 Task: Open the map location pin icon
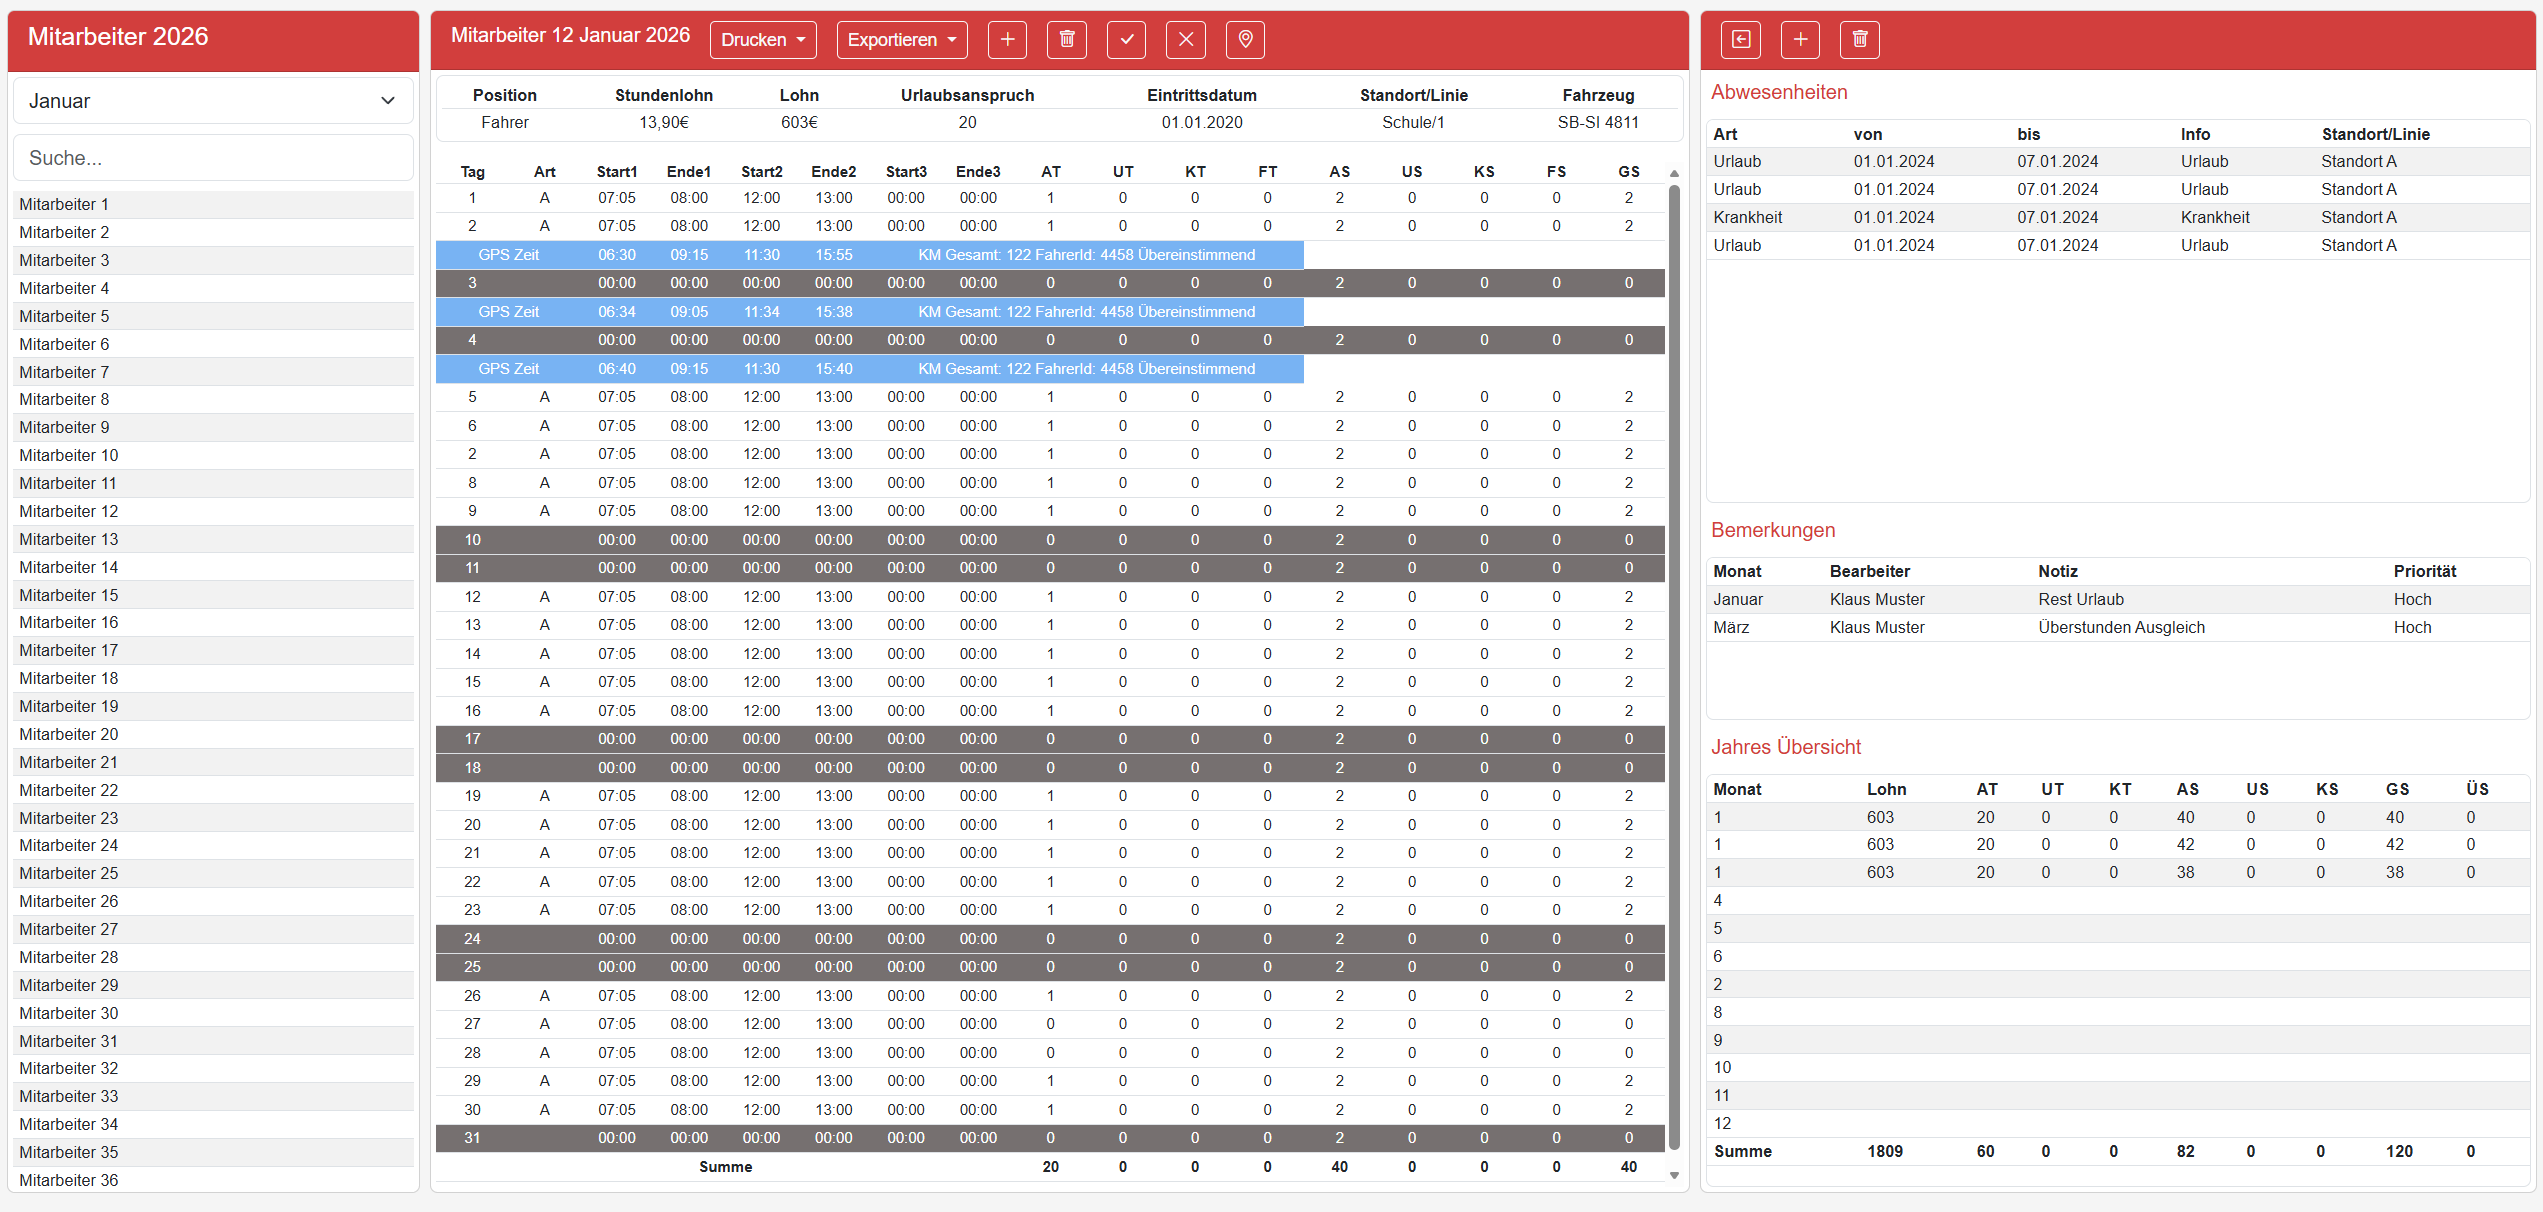(1245, 39)
